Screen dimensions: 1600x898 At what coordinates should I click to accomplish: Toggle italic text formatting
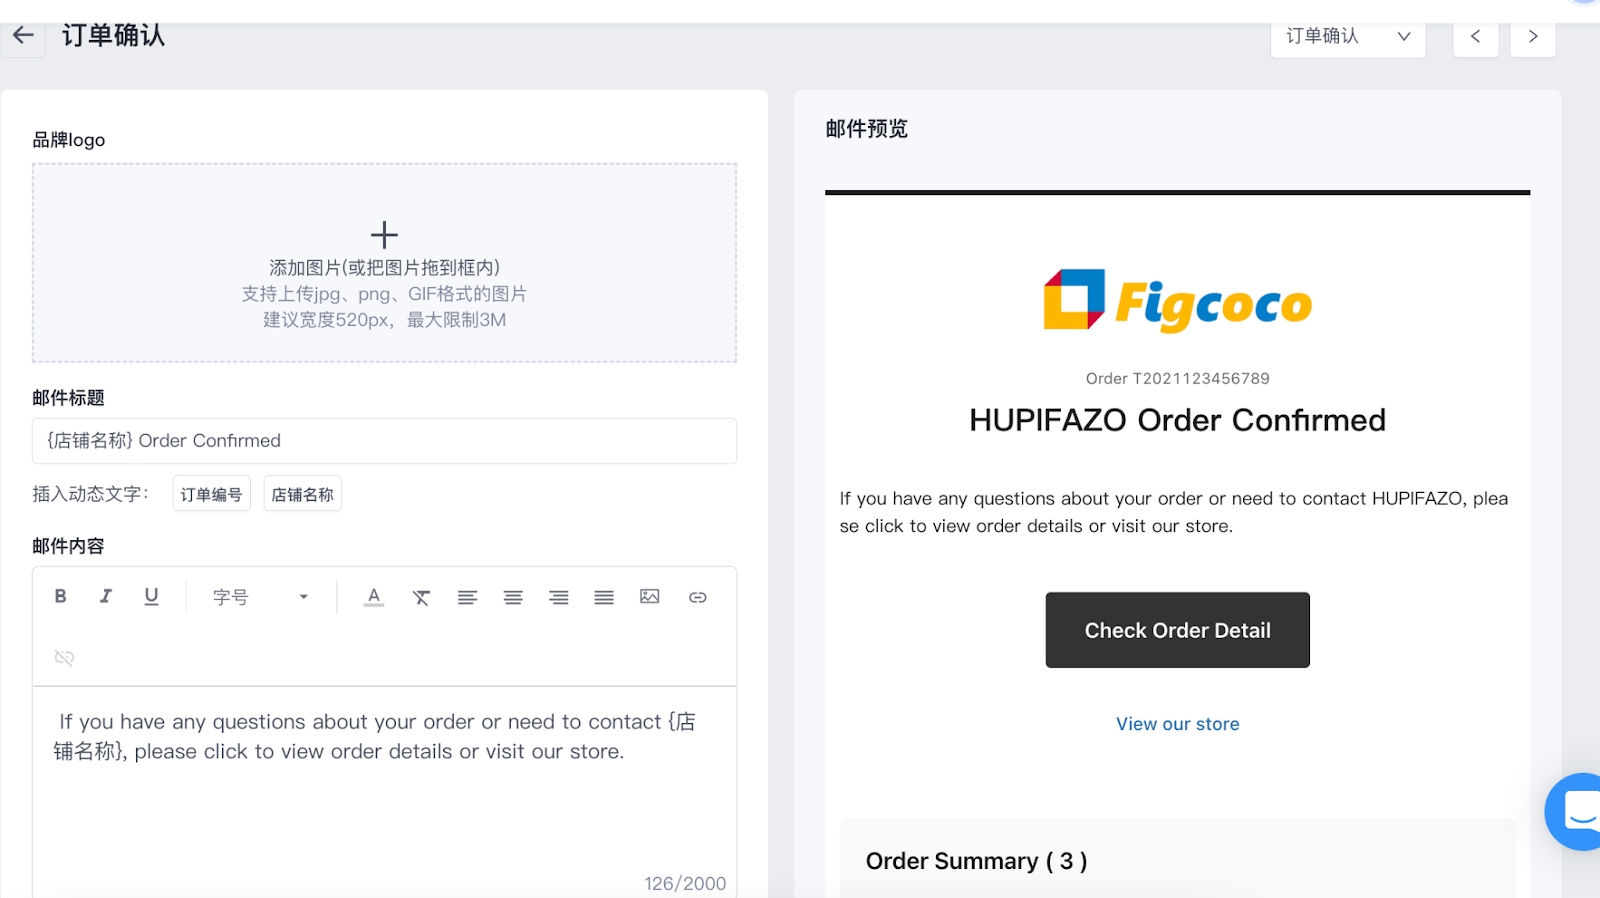point(106,597)
